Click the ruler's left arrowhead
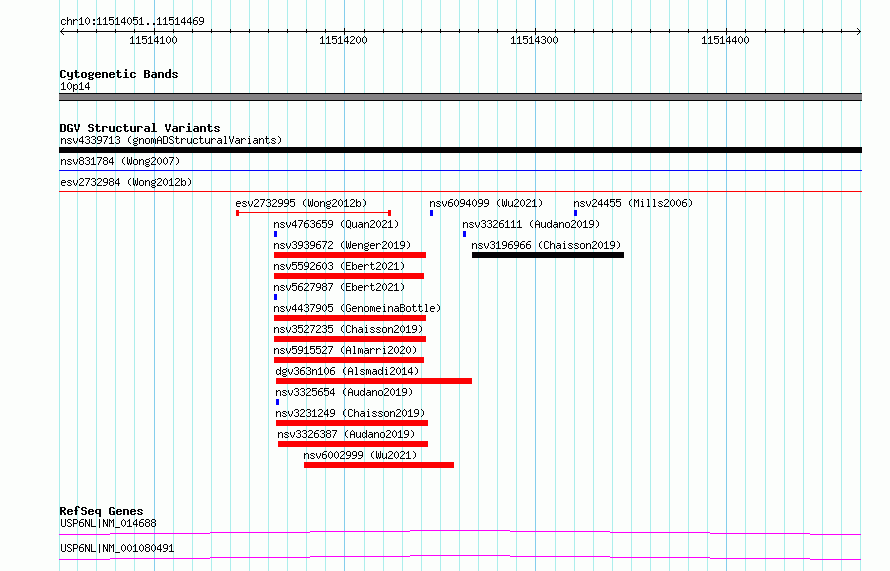This screenshot has height=571, width=890. [62, 31]
